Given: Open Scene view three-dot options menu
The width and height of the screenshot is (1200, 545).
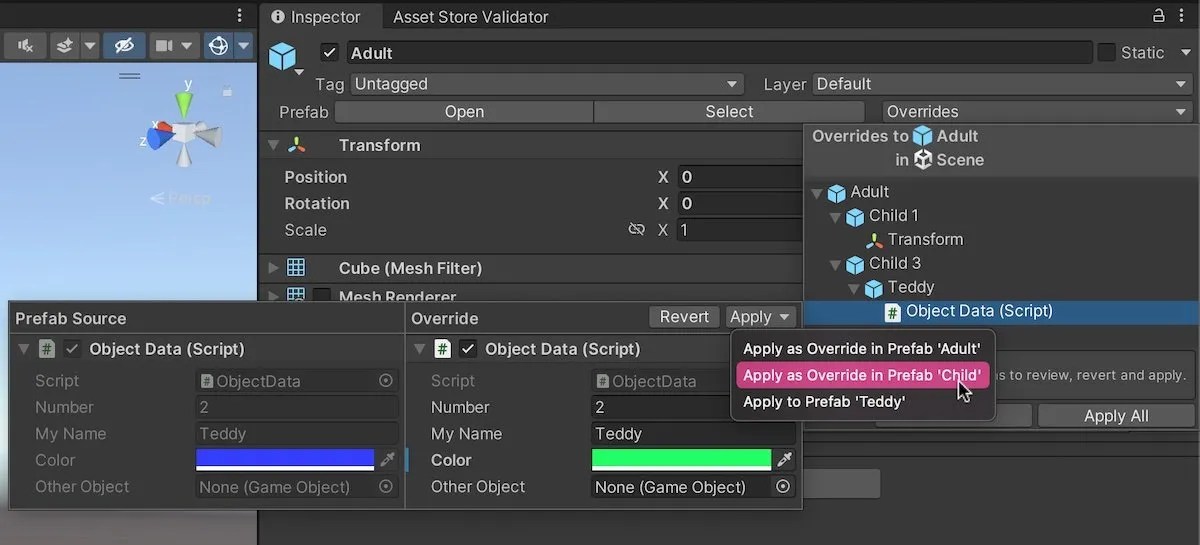Looking at the screenshot, I should click(x=239, y=16).
